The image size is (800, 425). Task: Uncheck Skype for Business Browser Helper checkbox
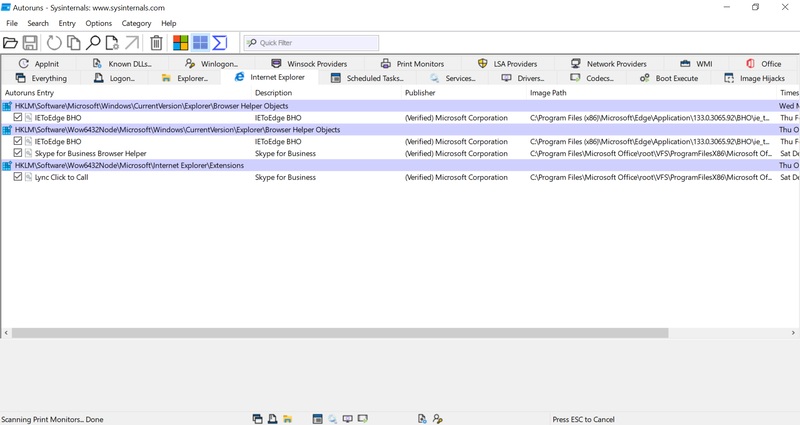18,153
